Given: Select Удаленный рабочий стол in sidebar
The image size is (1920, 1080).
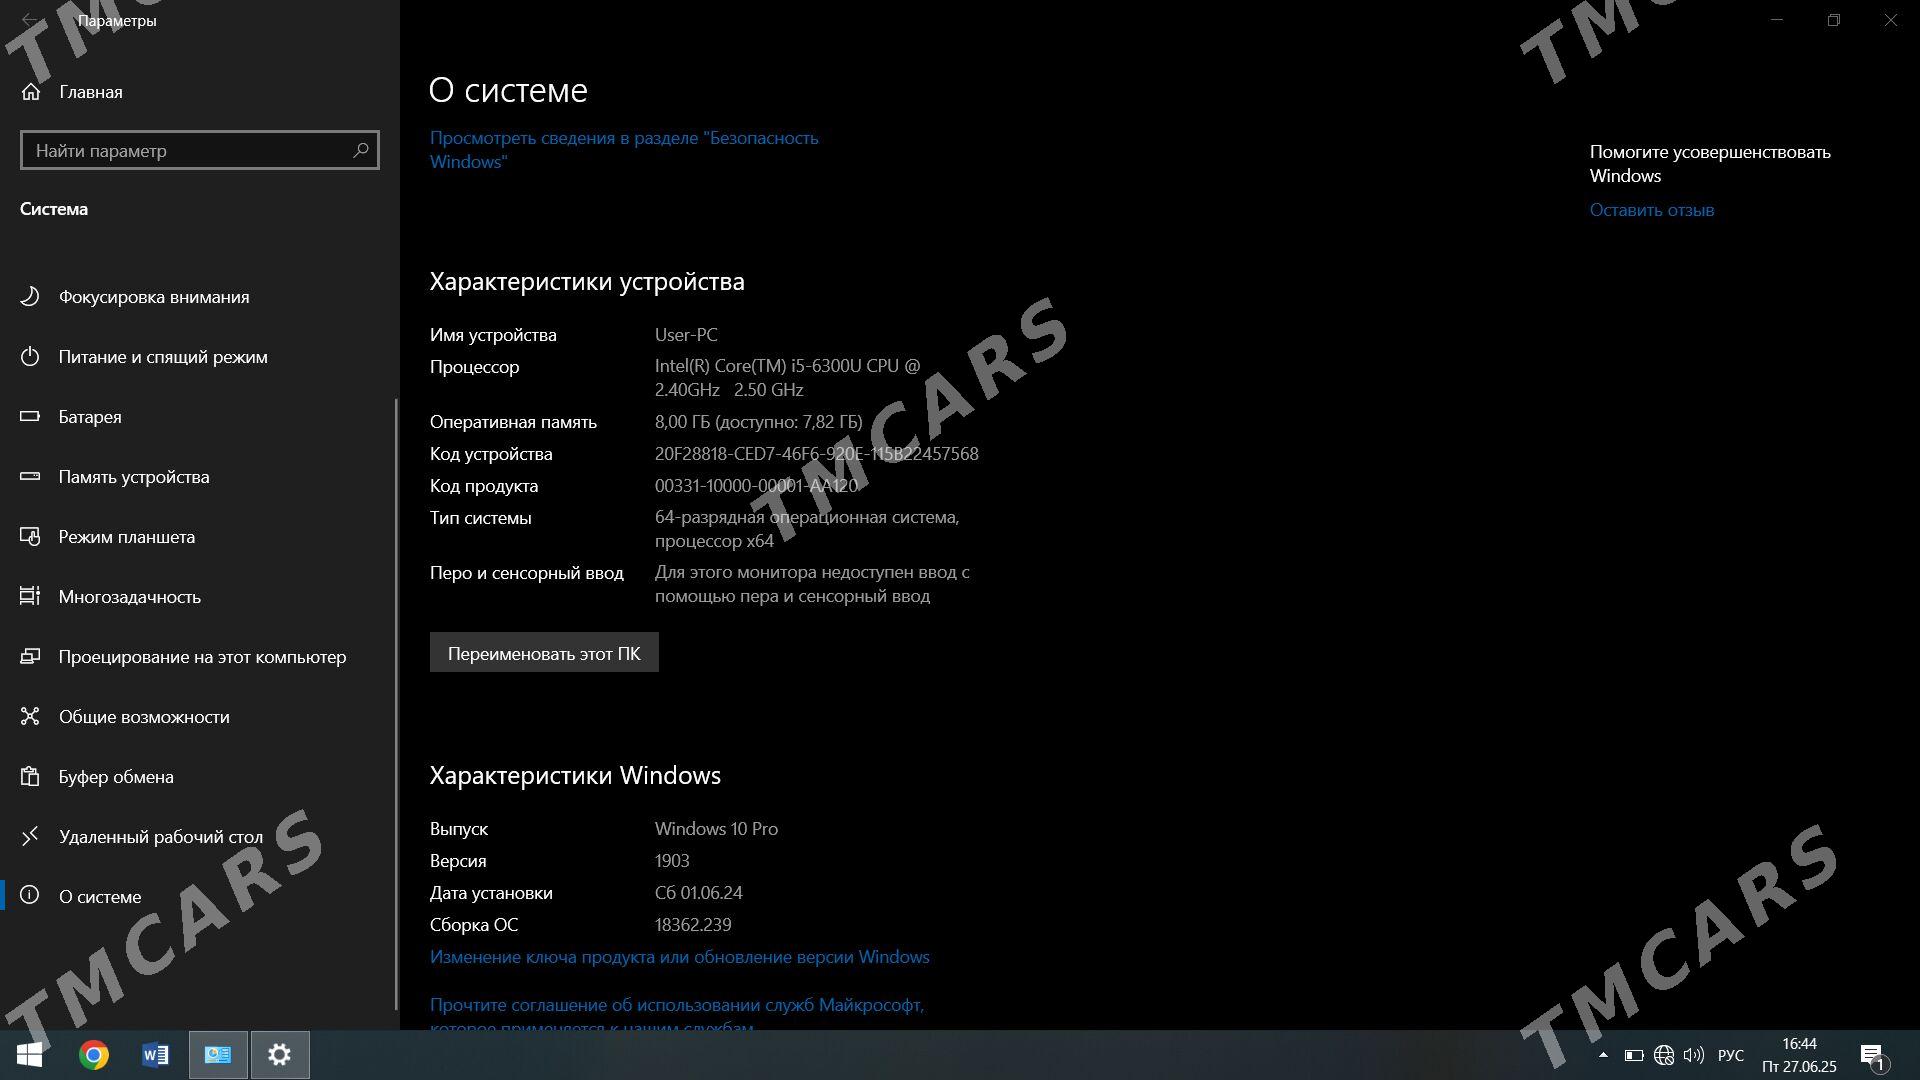Looking at the screenshot, I should pos(199,836).
